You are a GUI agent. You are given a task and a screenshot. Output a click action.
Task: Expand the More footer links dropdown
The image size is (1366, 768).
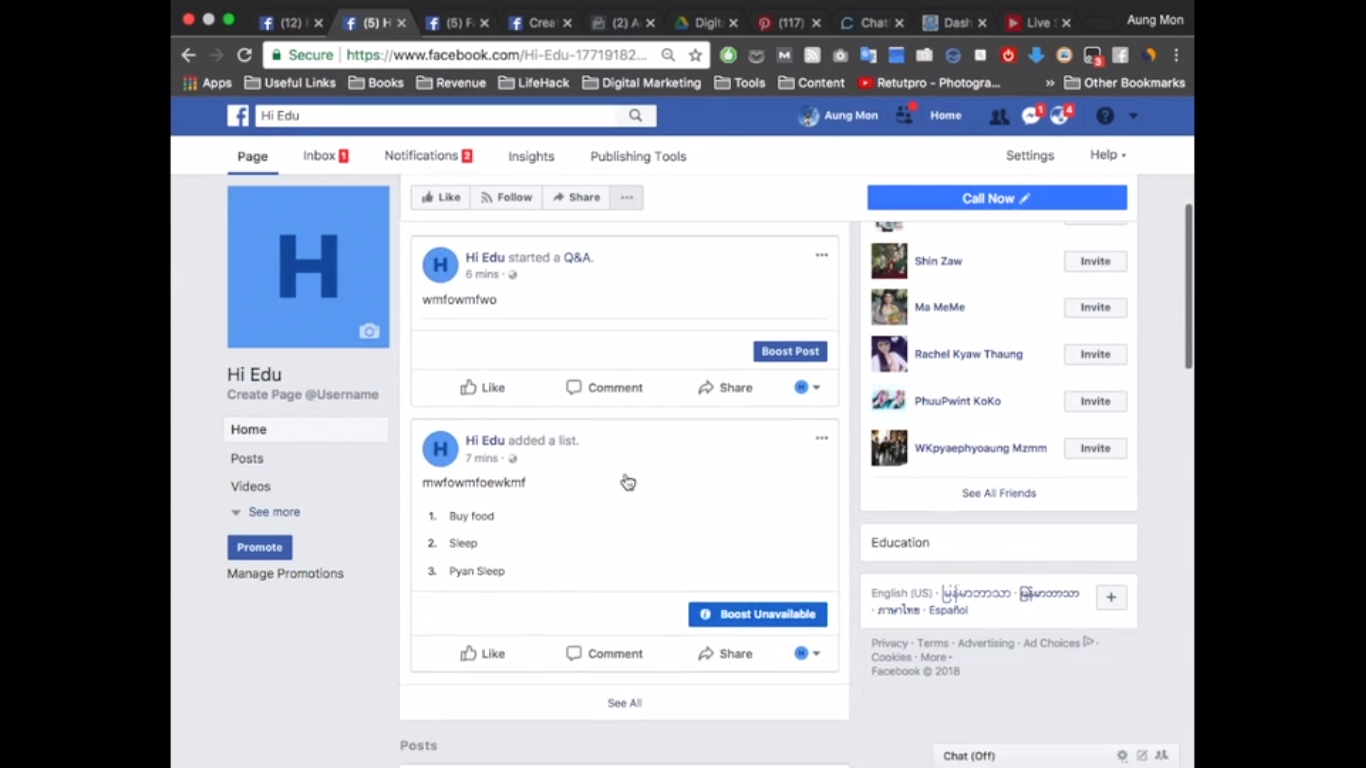click(935, 657)
